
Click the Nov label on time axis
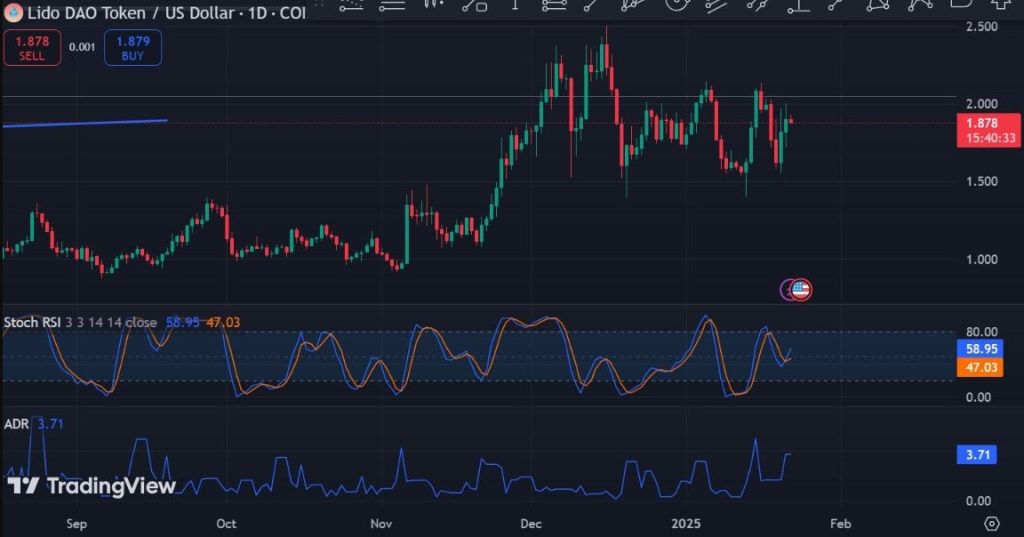[x=381, y=524]
